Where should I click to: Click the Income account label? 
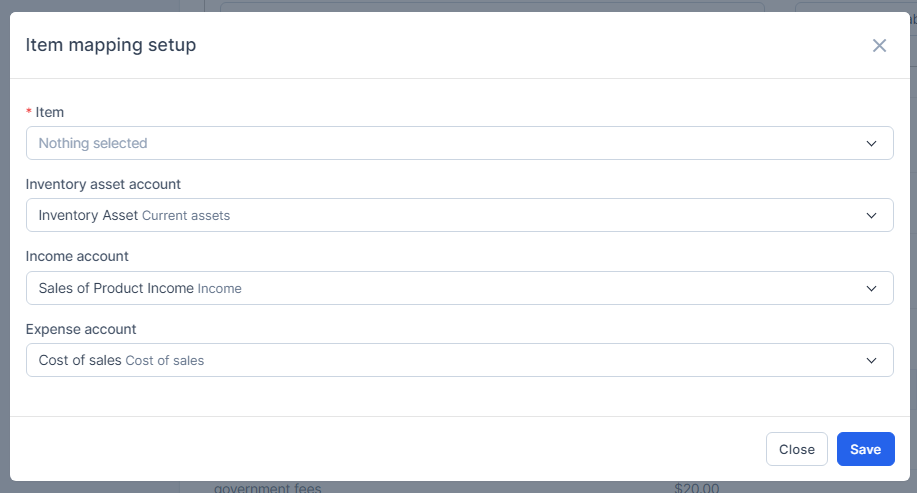(77, 256)
